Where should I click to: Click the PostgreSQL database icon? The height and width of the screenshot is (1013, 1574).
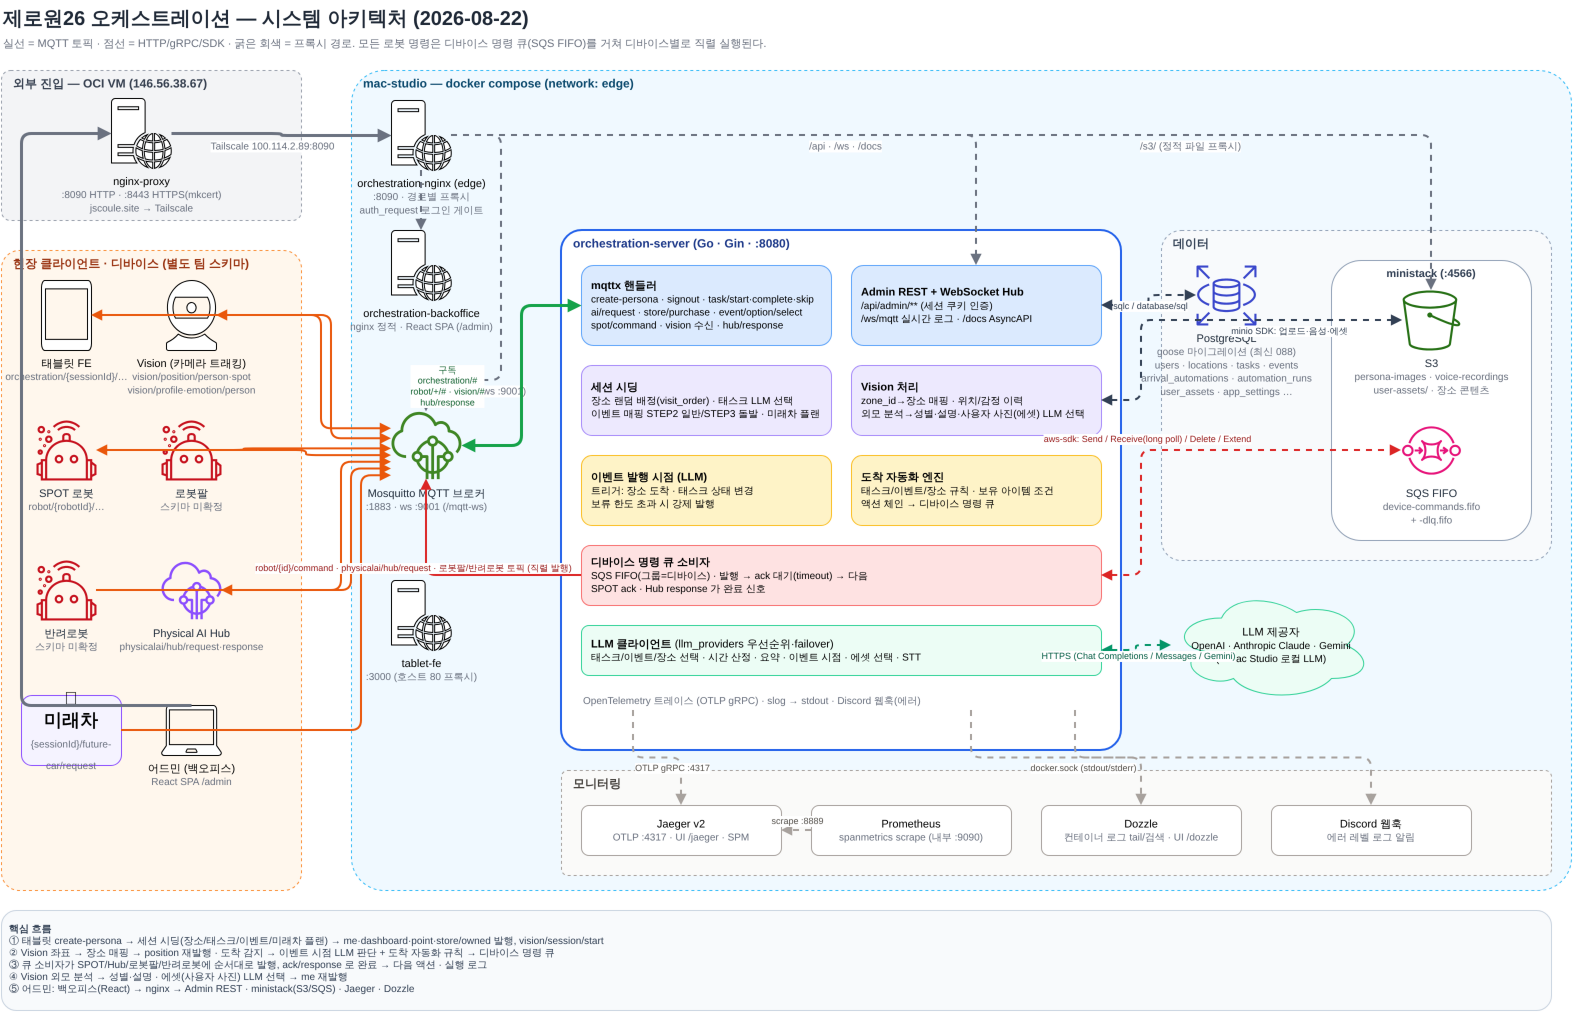pos(1226,295)
